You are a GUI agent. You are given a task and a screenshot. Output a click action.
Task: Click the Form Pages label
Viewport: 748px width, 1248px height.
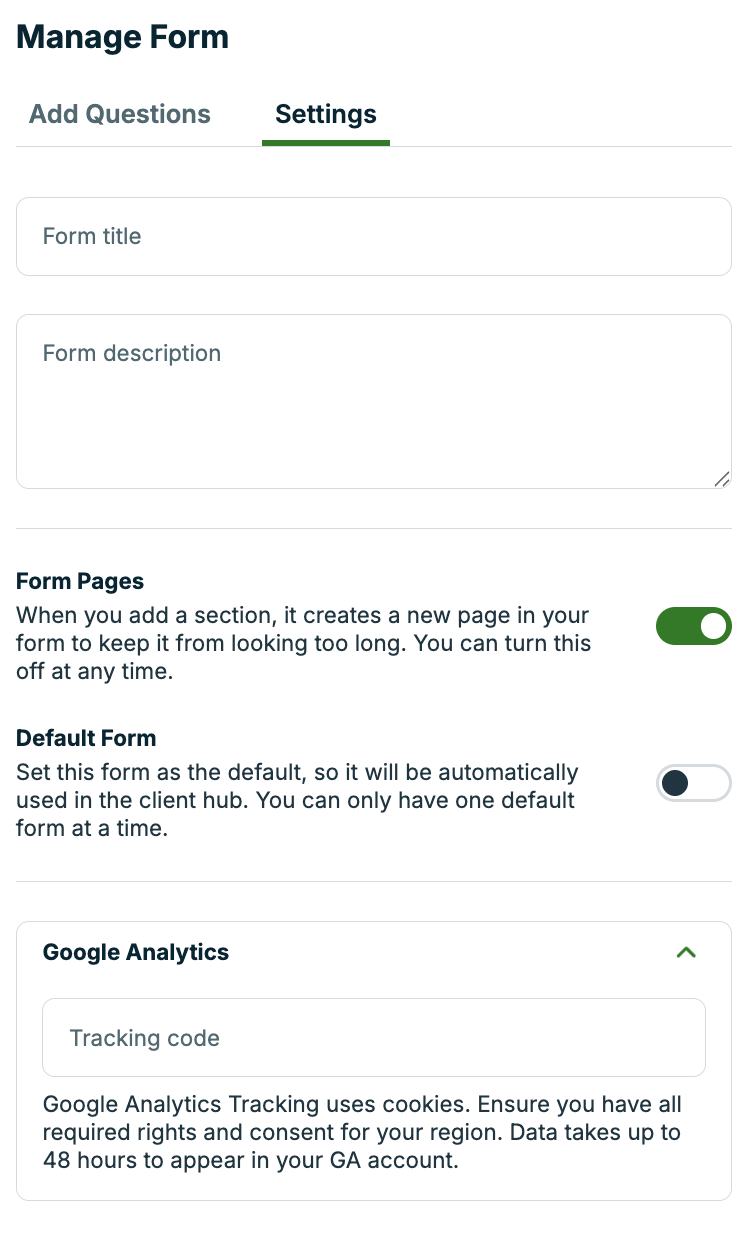pos(80,582)
